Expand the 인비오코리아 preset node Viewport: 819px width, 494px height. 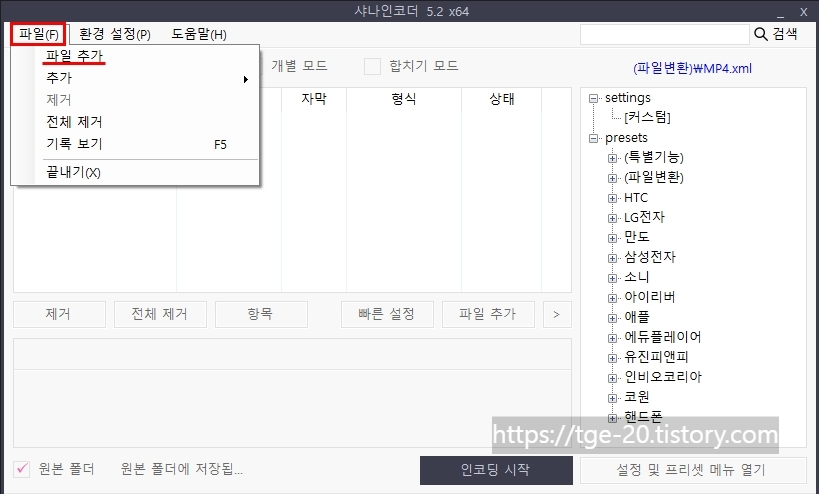click(x=612, y=378)
